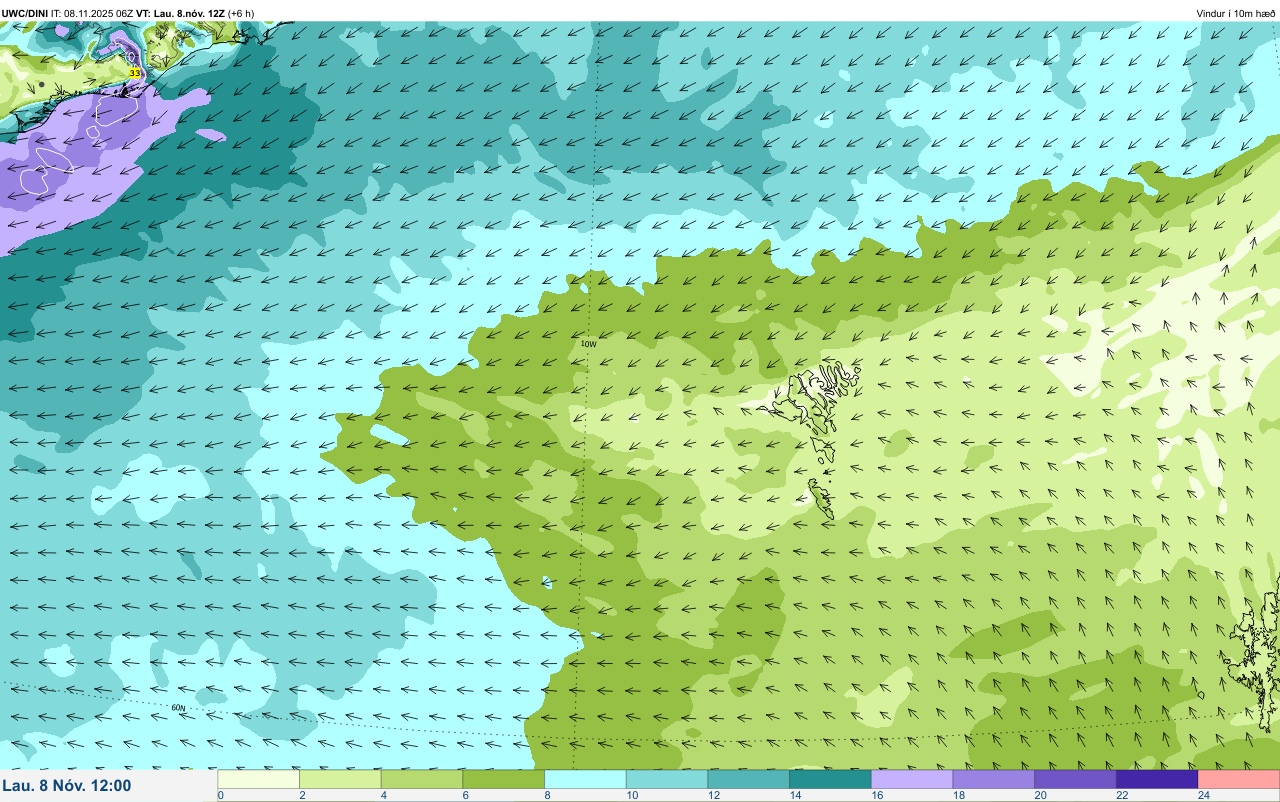Pick the medium teal 12–14 legend swatch
1280x802 pixels.
tap(749, 779)
